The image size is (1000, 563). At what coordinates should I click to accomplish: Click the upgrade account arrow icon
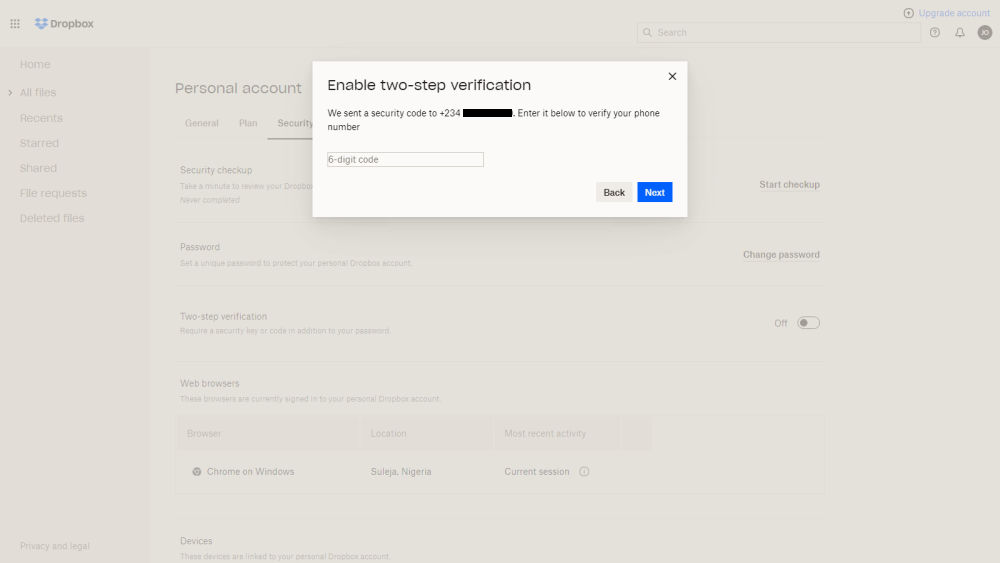click(908, 13)
